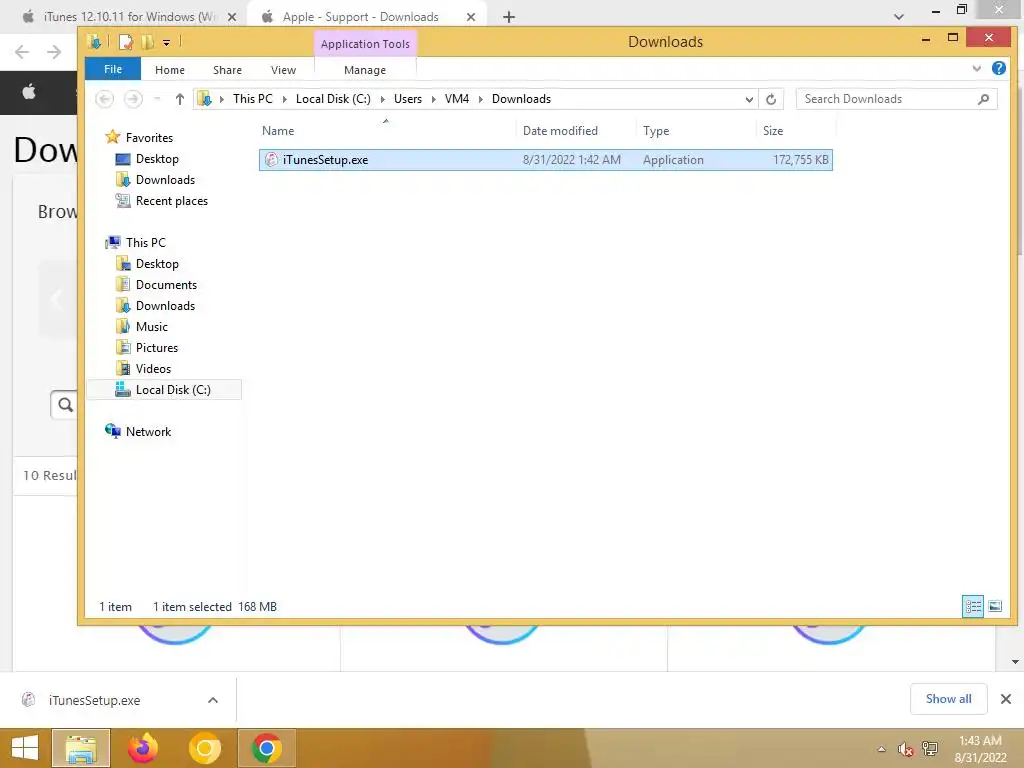The width and height of the screenshot is (1024, 768).
Task: Open the Share ribbon tab
Action: click(227, 70)
